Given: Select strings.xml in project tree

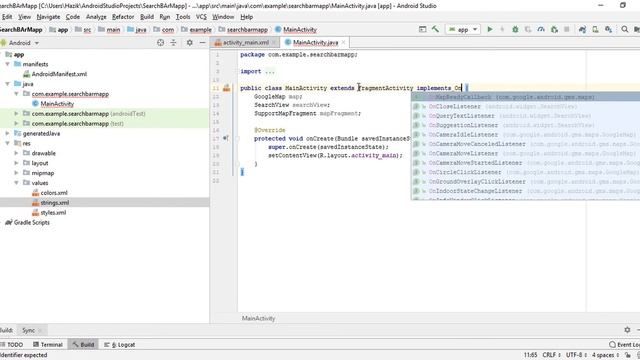Looking at the screenshot, I should pos(51,202).
